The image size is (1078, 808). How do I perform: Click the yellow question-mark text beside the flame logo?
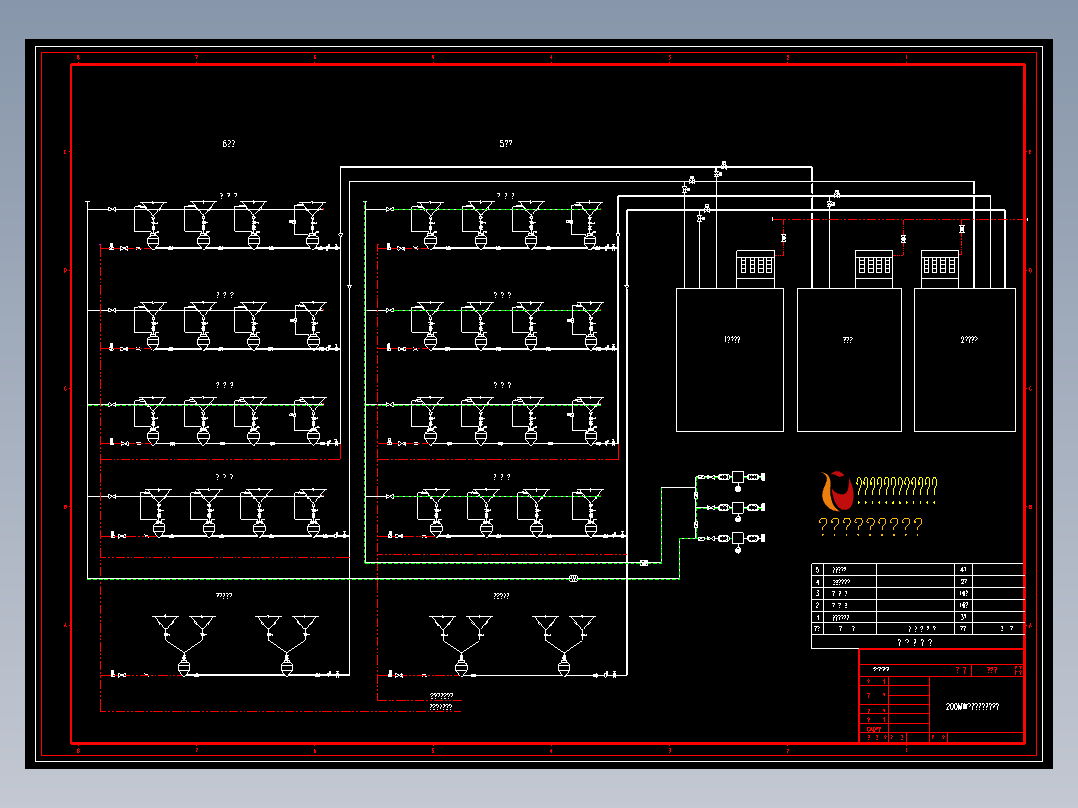click(896, 486)
